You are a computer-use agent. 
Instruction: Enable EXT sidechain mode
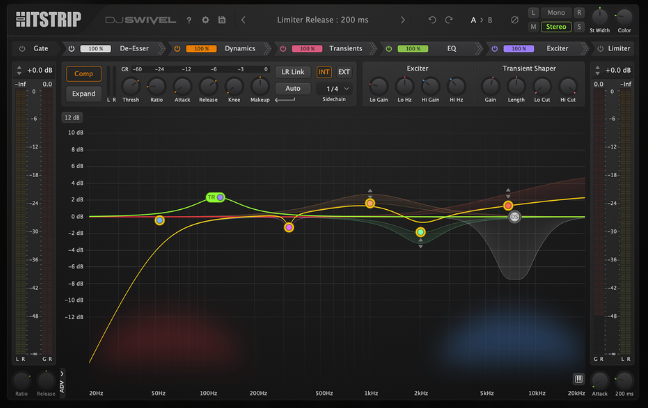[344, 72]
